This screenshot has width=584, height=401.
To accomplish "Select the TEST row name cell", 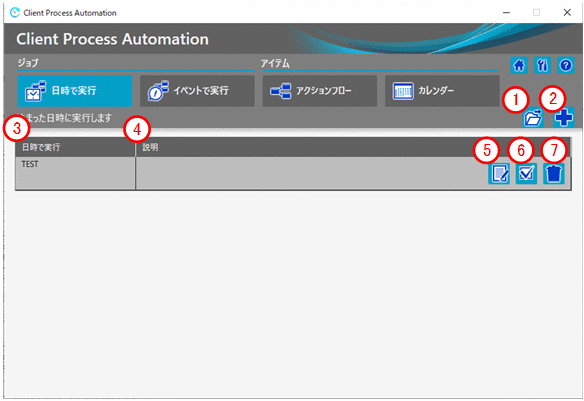I will pos(75,173).
